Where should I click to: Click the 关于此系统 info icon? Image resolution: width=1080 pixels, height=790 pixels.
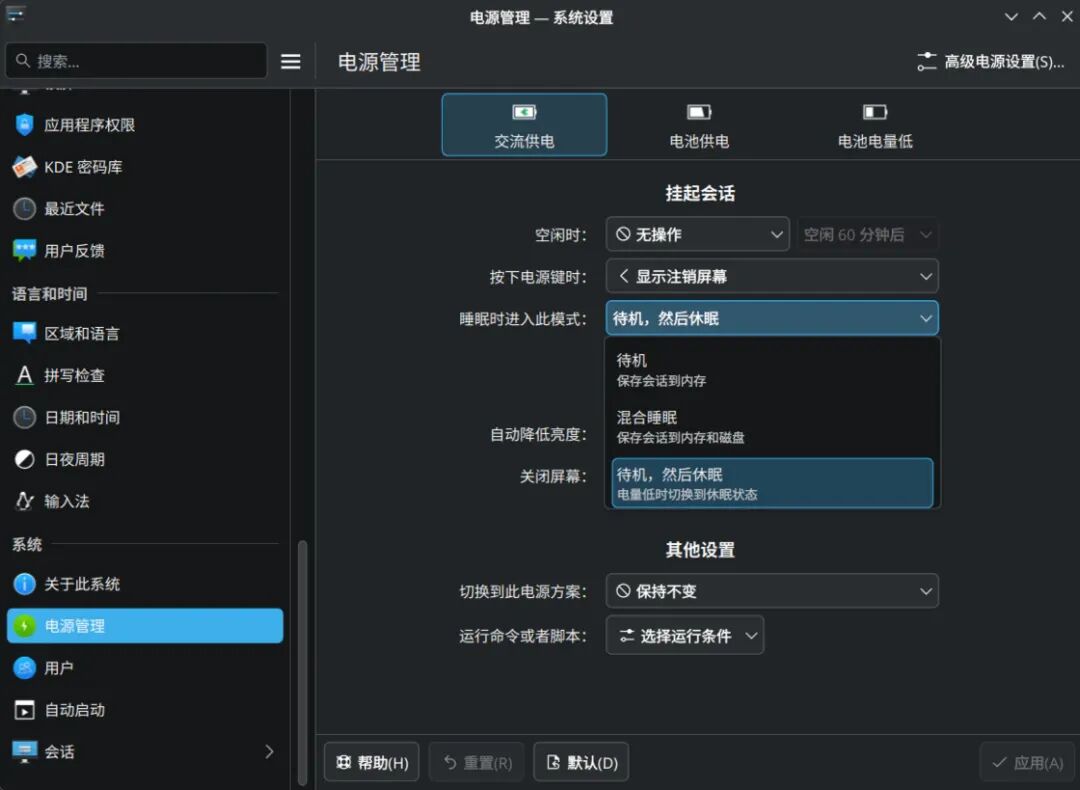click(x=25, y=584)
